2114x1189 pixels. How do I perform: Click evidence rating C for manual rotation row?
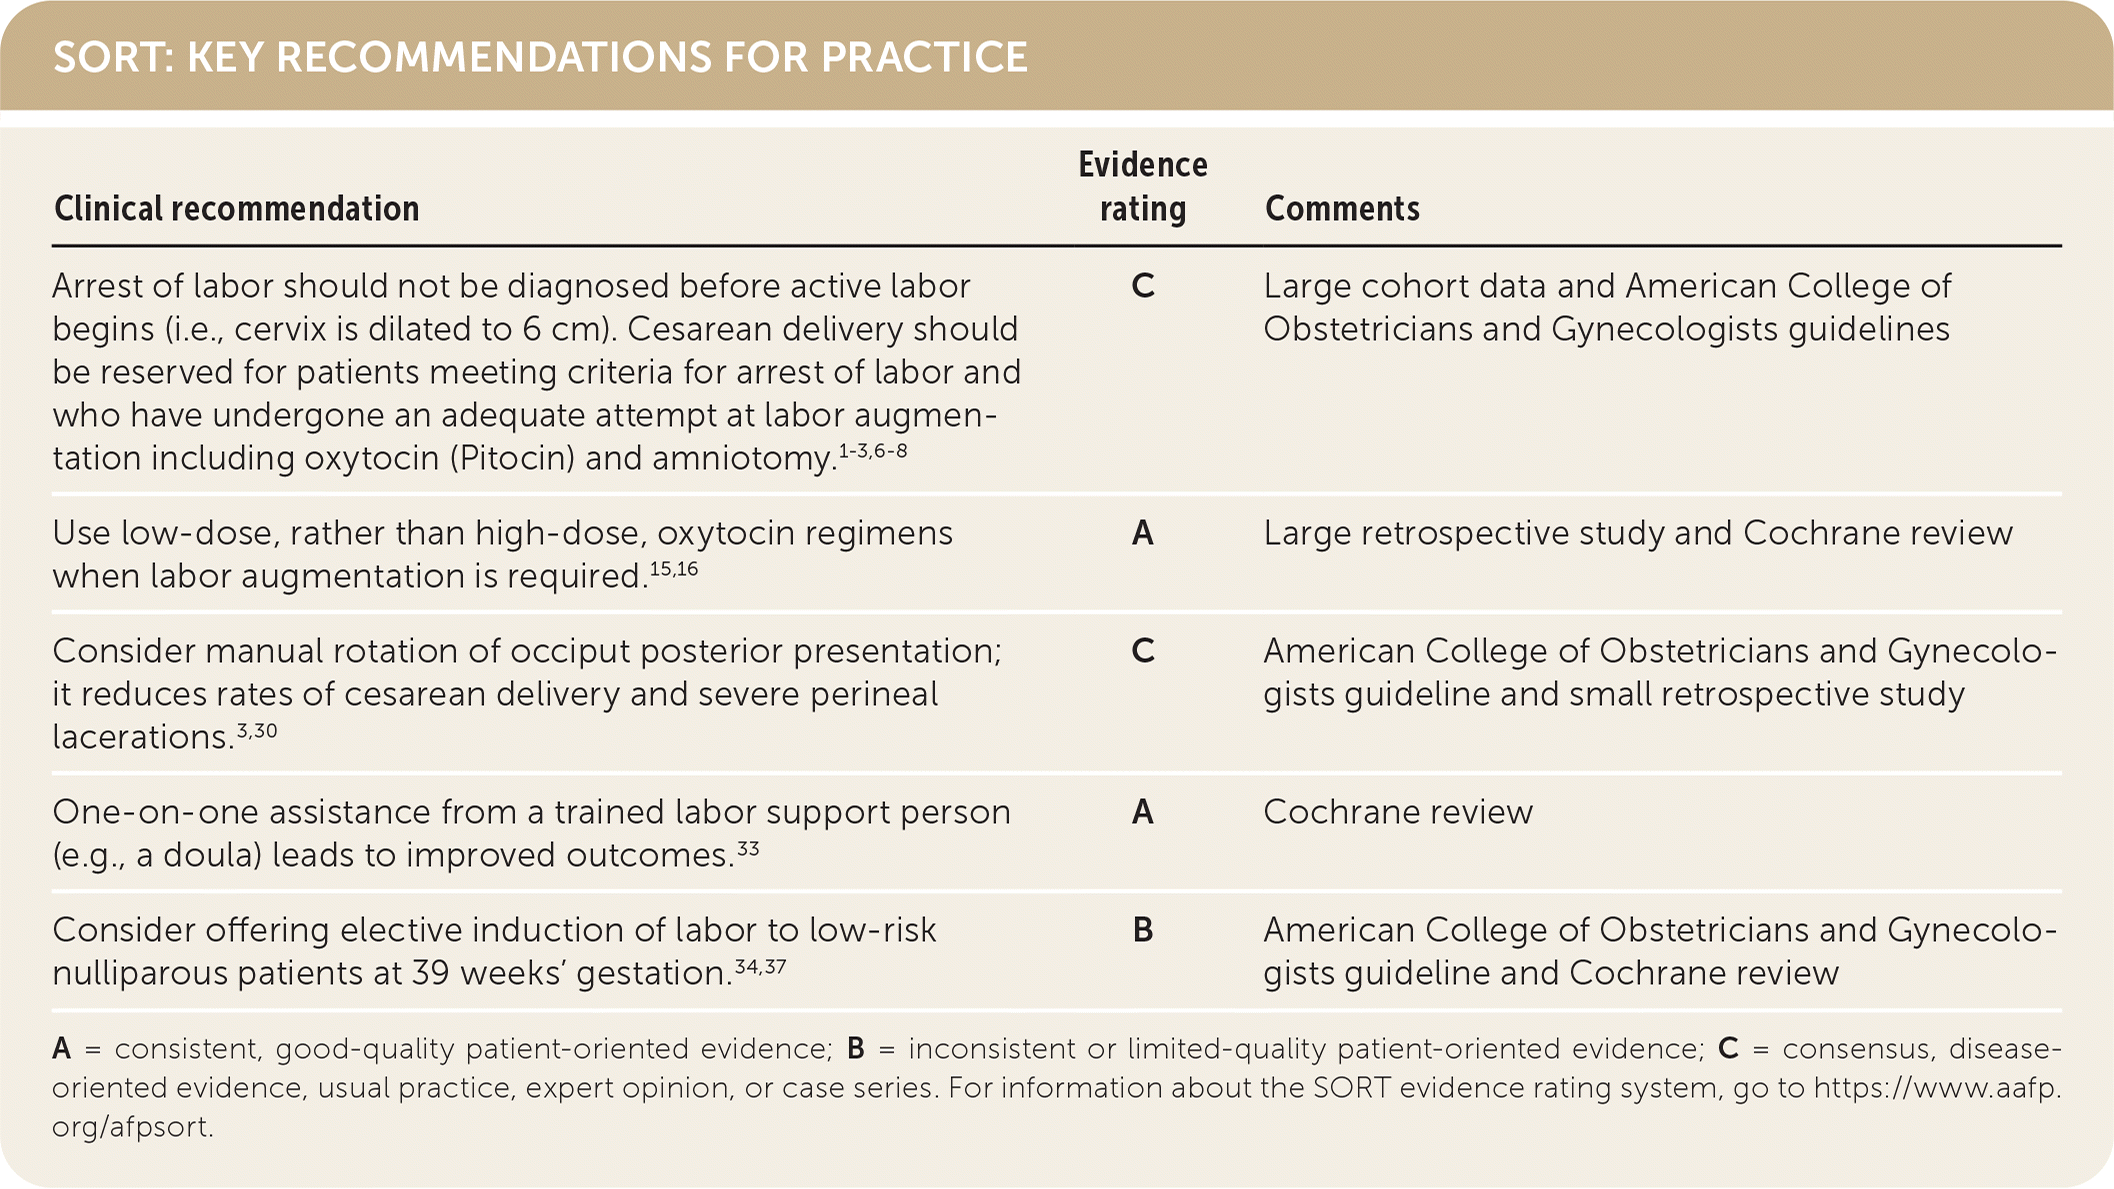1142,652
